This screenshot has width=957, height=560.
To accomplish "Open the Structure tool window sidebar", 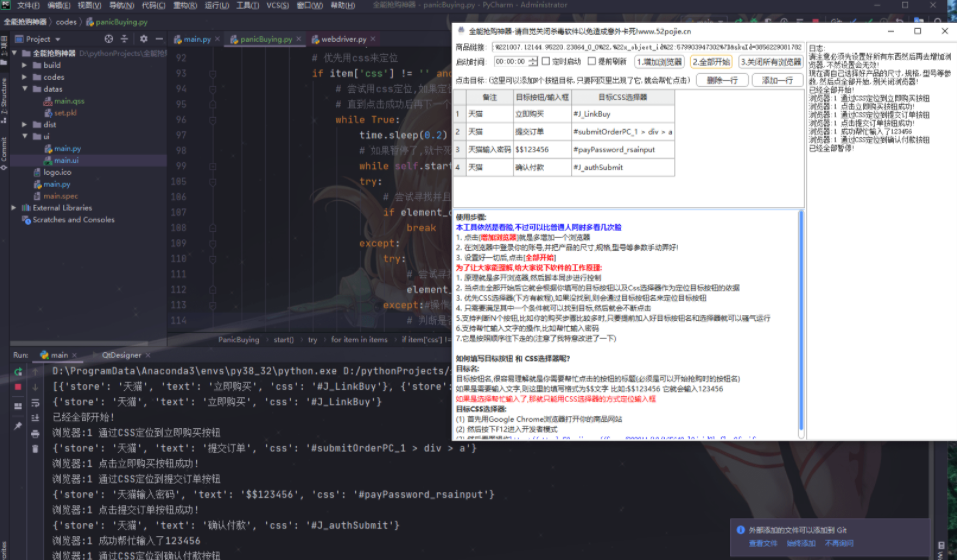I will point(4,101).
